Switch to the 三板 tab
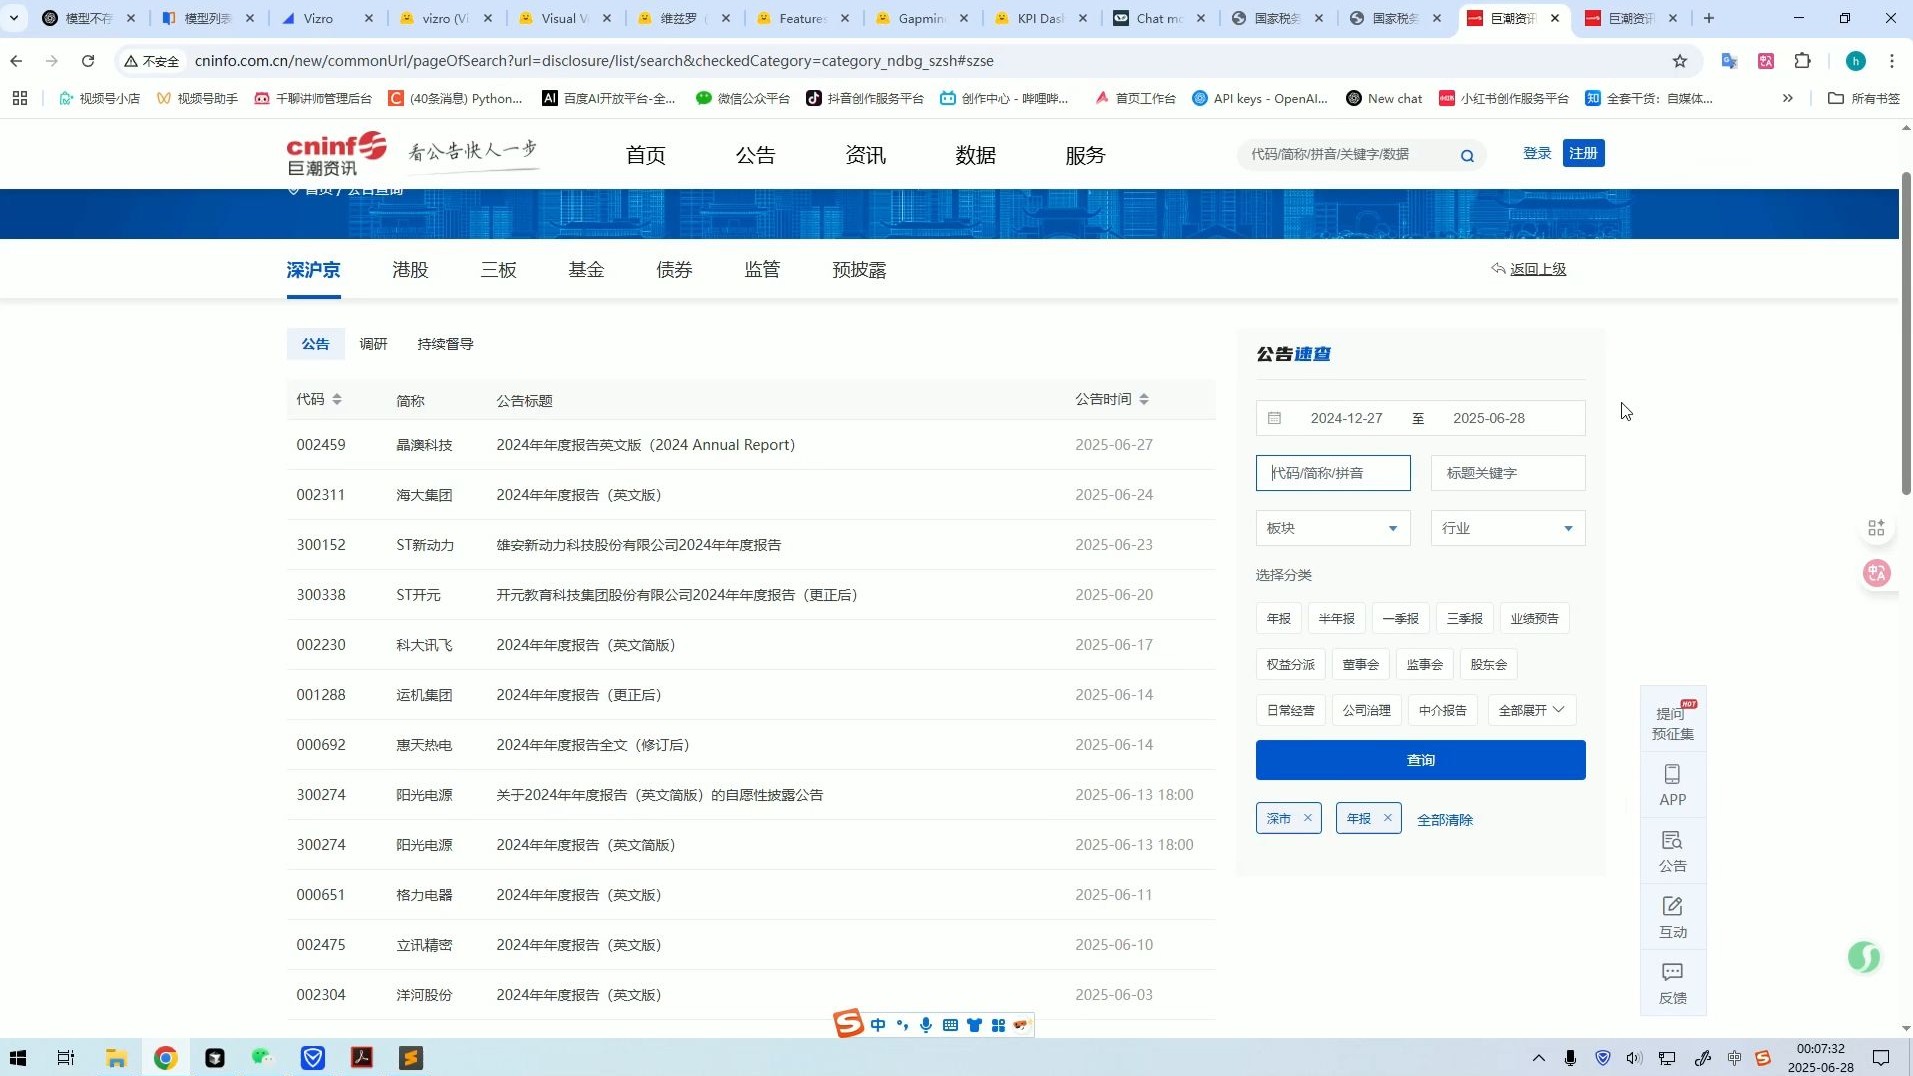The image size is (1913, 1076). coord(498,270)
